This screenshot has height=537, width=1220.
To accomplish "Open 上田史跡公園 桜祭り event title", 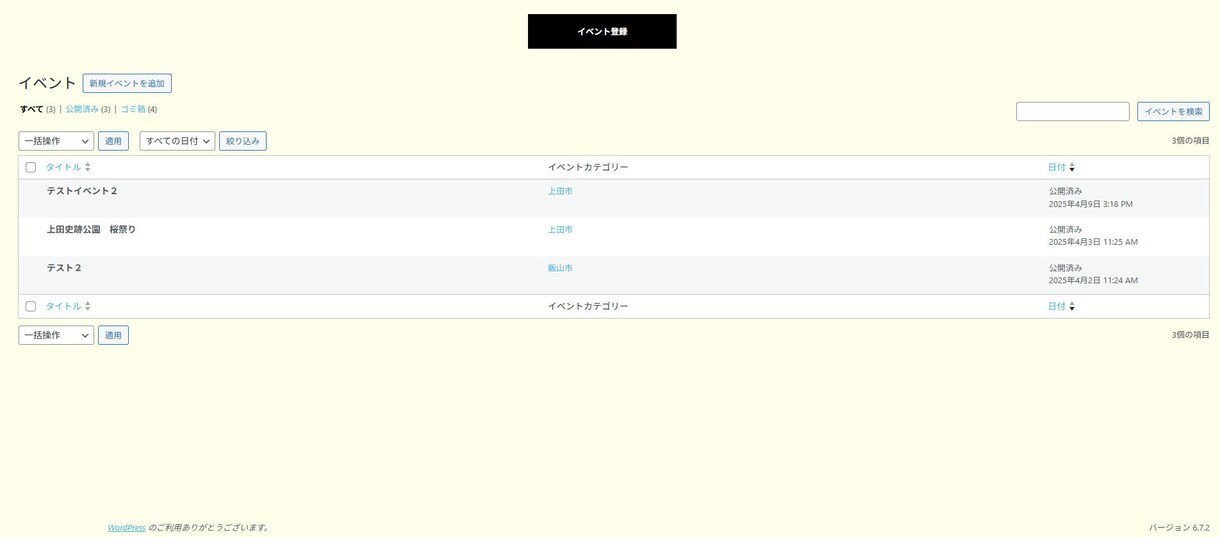I will [x=91, y=229].
